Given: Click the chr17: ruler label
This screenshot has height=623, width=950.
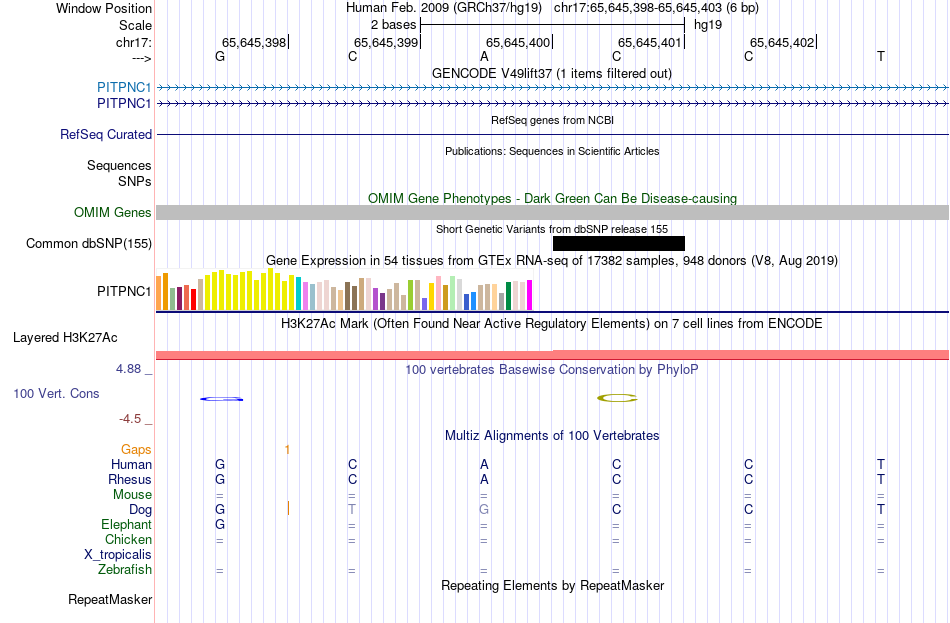Looking at the screenshot, I should coord(134,42).
